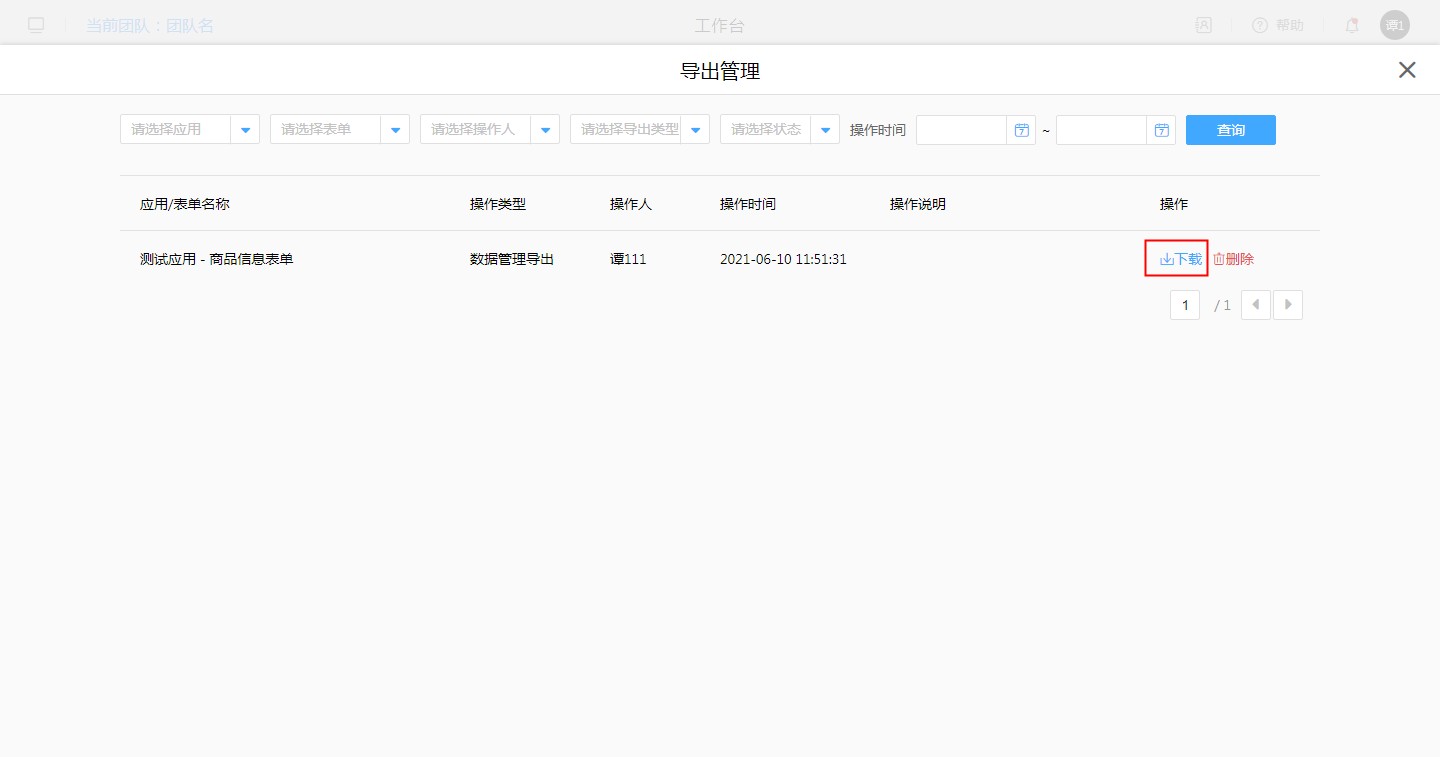The width and height of the screenshot is (1440, 757).
Task: Go to the previous page arrow
Action: click(1256, 305)
